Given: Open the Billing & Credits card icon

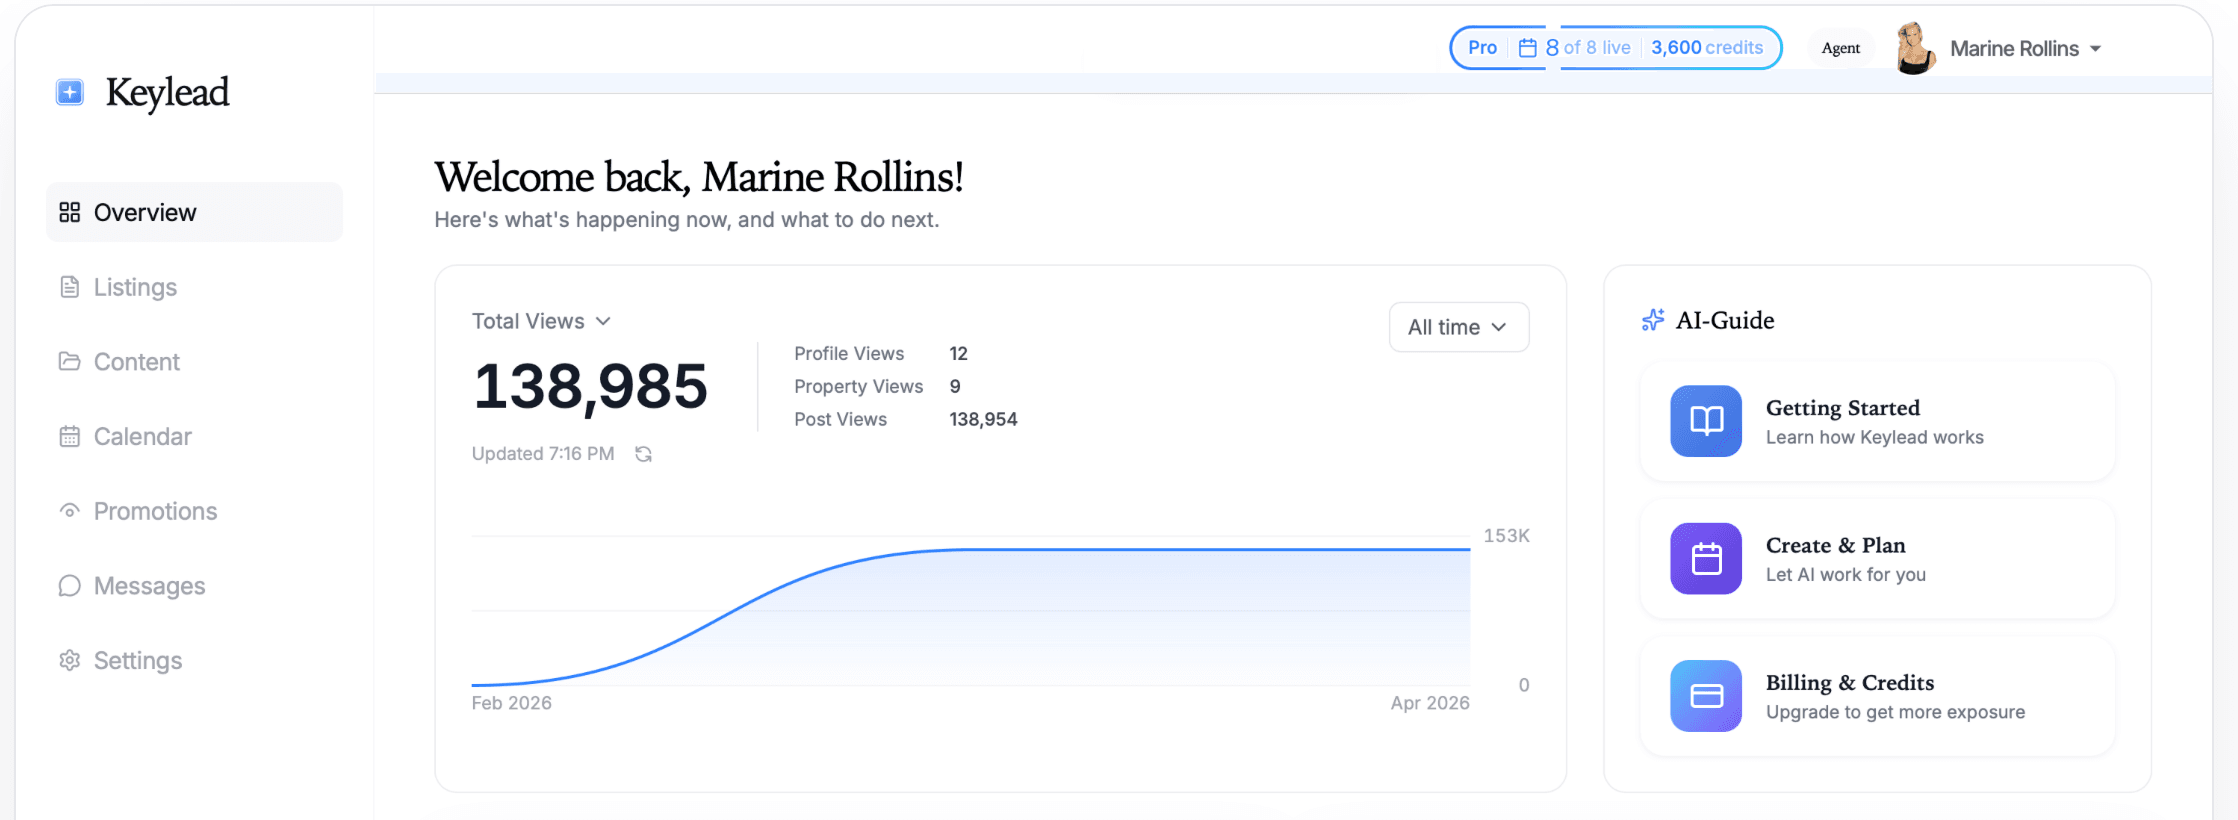Looking at the screenshot, I should pos(1706,696).
